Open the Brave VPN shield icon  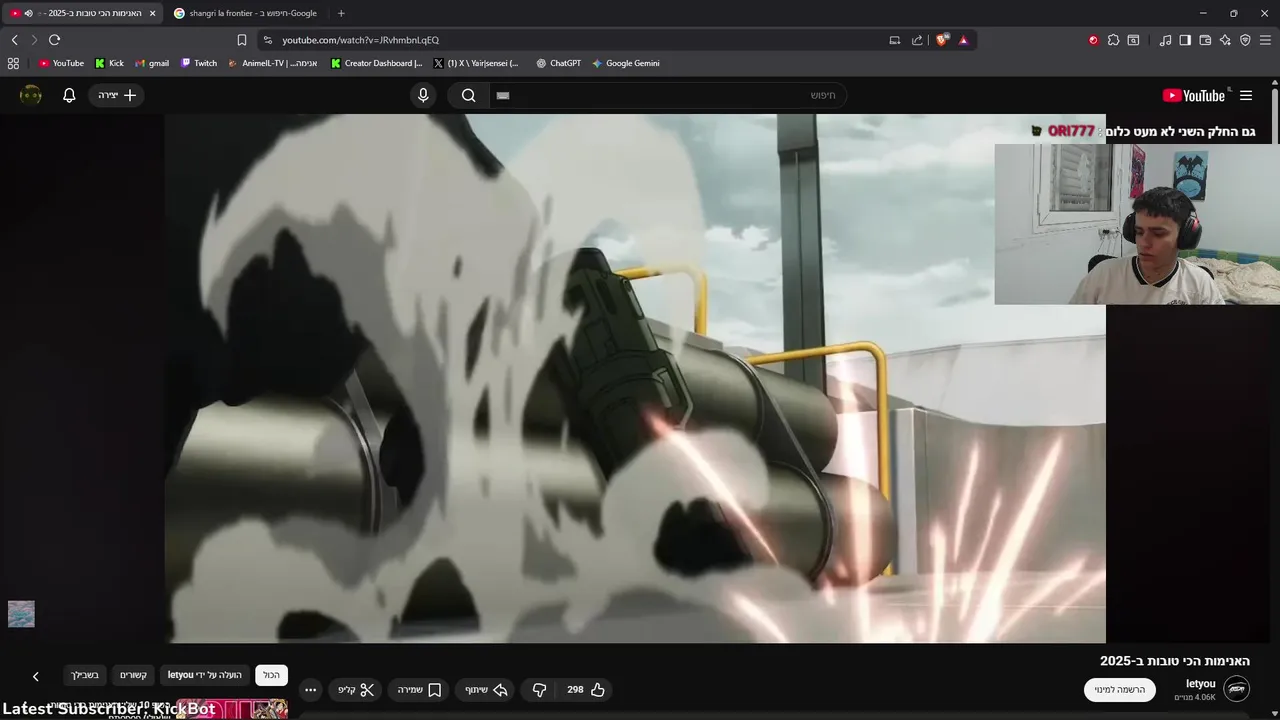1245,40
